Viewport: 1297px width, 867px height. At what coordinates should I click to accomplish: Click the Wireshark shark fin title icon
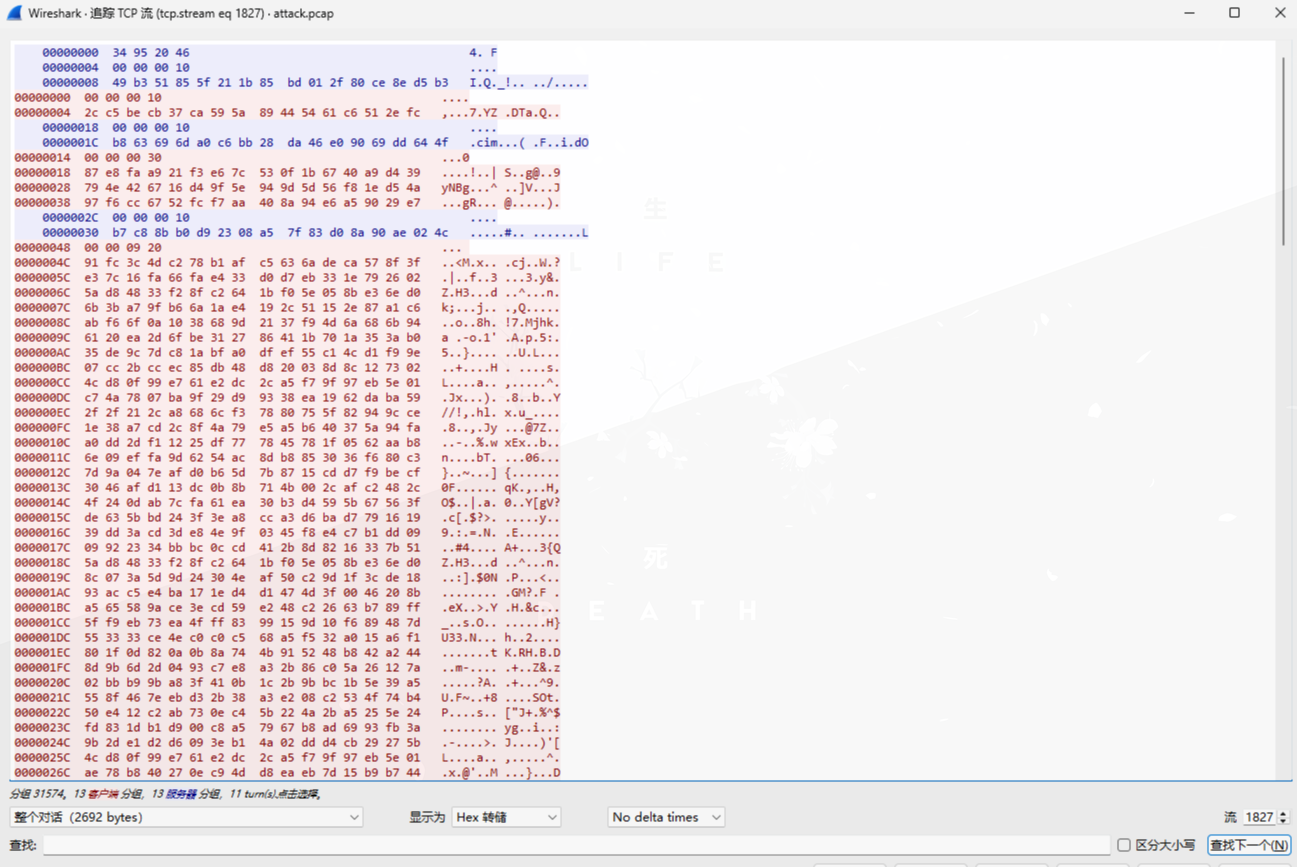14,13
